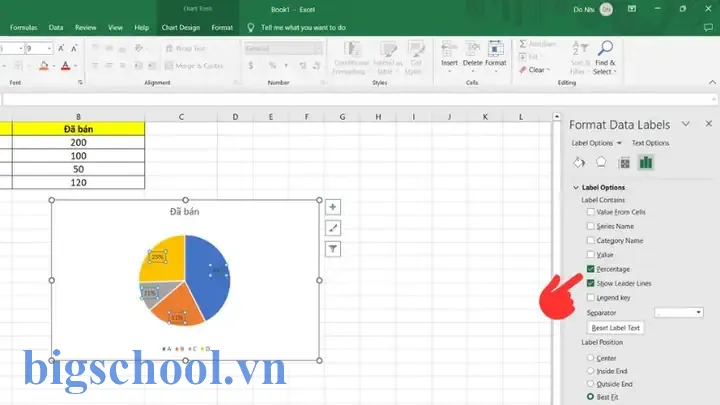Open the font size dropdown
This screenshot has width=720, height=405.
[x=49, y=48]
